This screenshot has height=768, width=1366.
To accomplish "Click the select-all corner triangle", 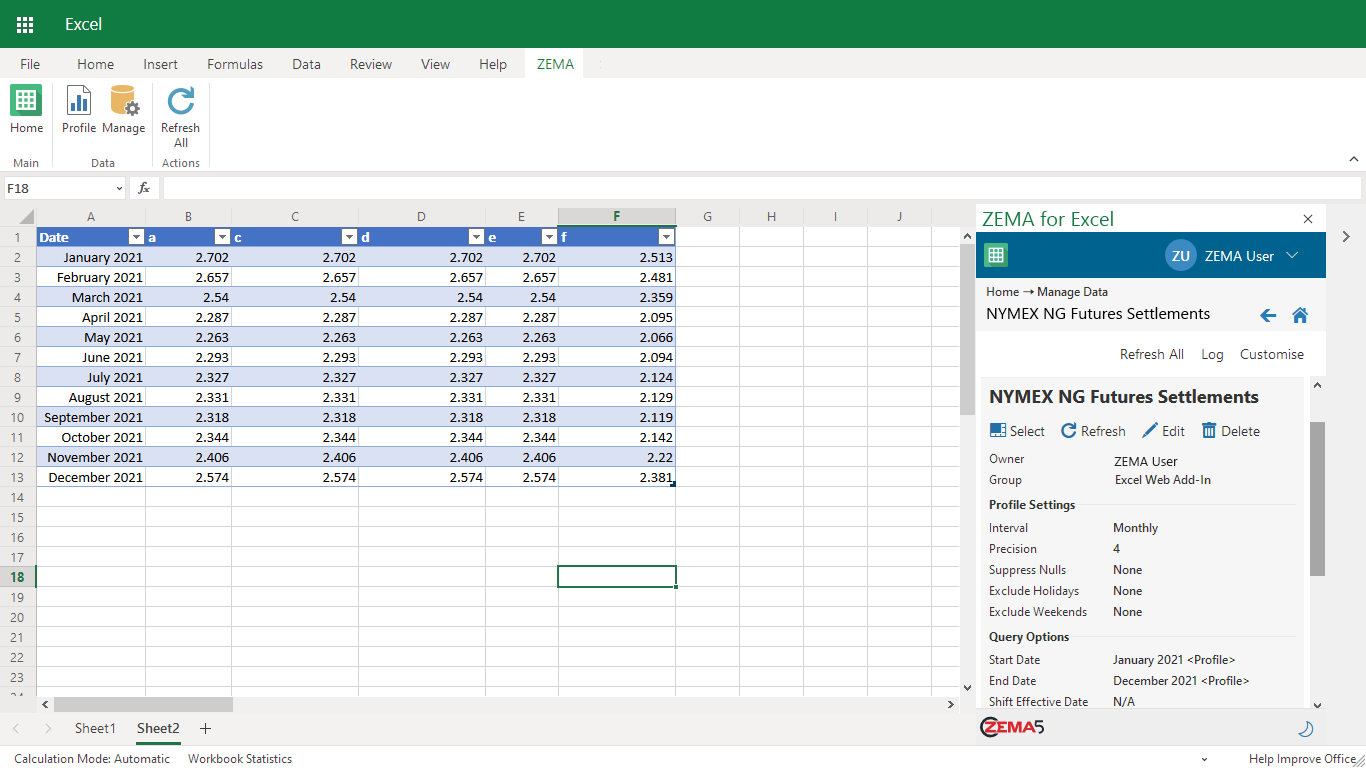I will pyautogui.click(x=26, y=217).
